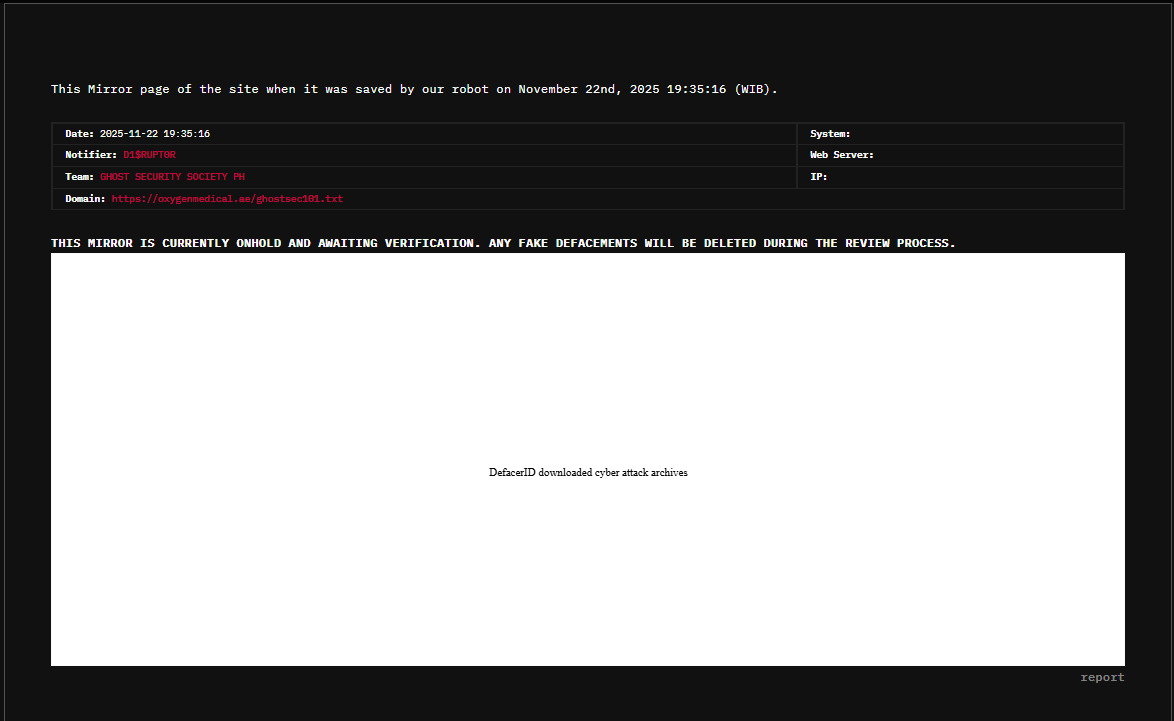1174x721 pixels.
Task: Click the date value 2025-11-22 19:35:16
Action: 154,134
